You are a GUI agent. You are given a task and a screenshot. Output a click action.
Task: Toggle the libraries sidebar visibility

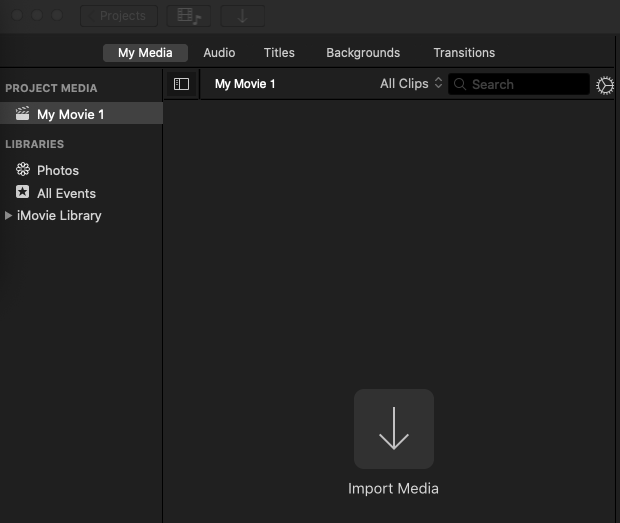click(x=181, y=84)
